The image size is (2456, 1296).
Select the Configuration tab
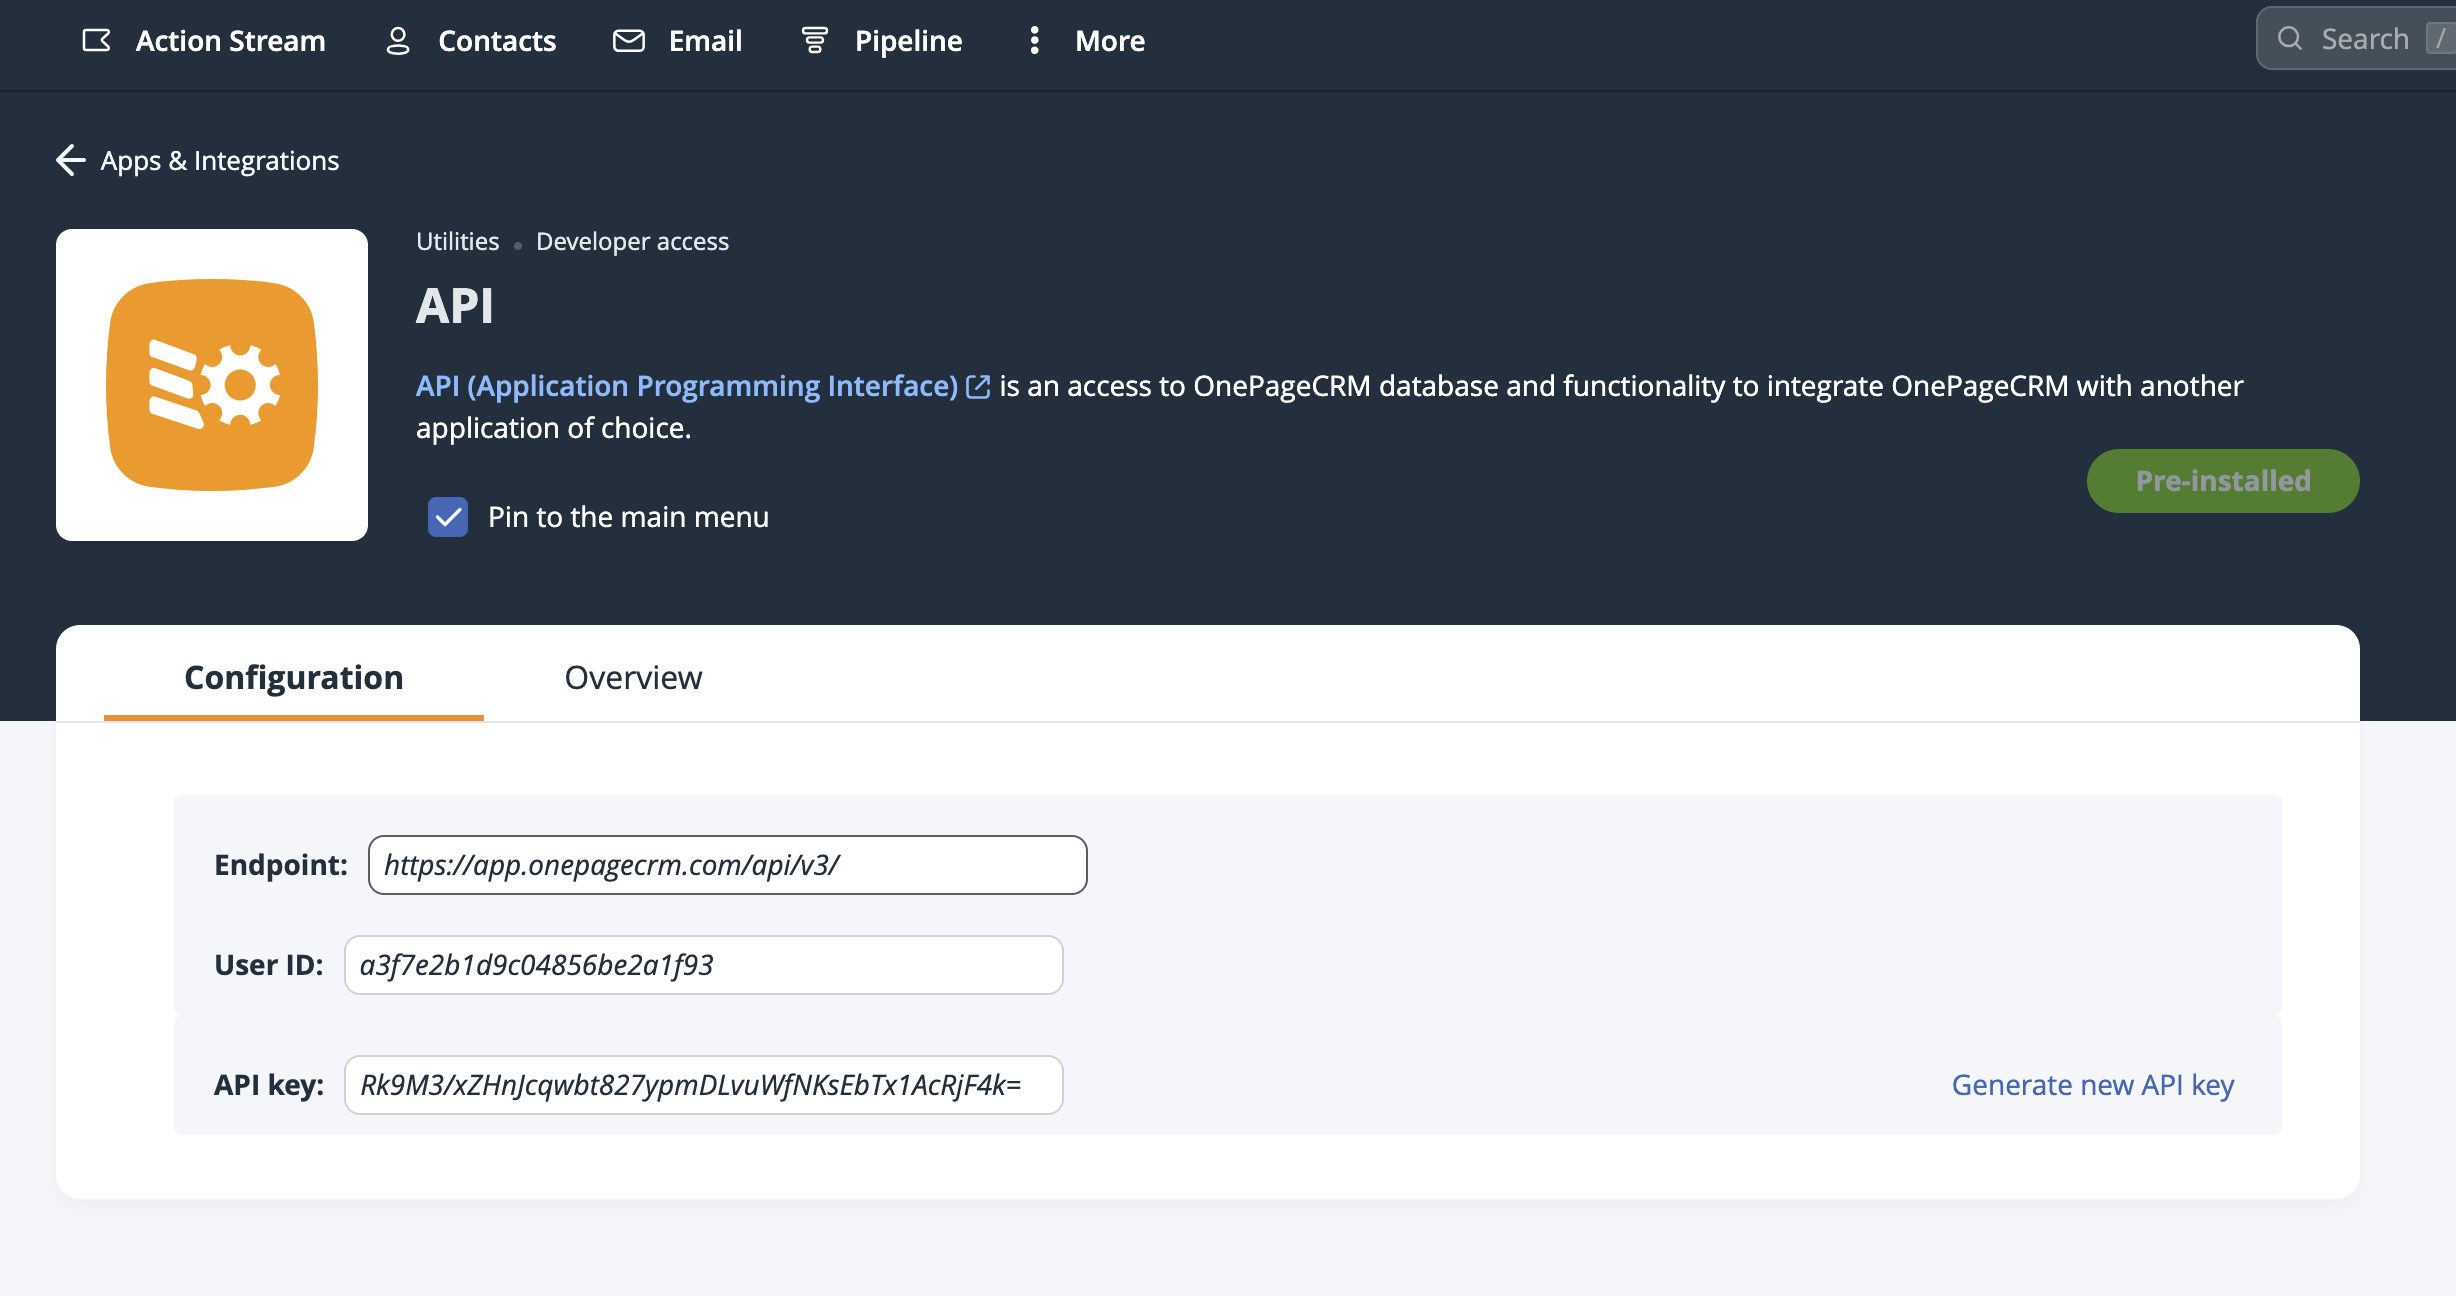pyautogui.click(x=293, y=677)
